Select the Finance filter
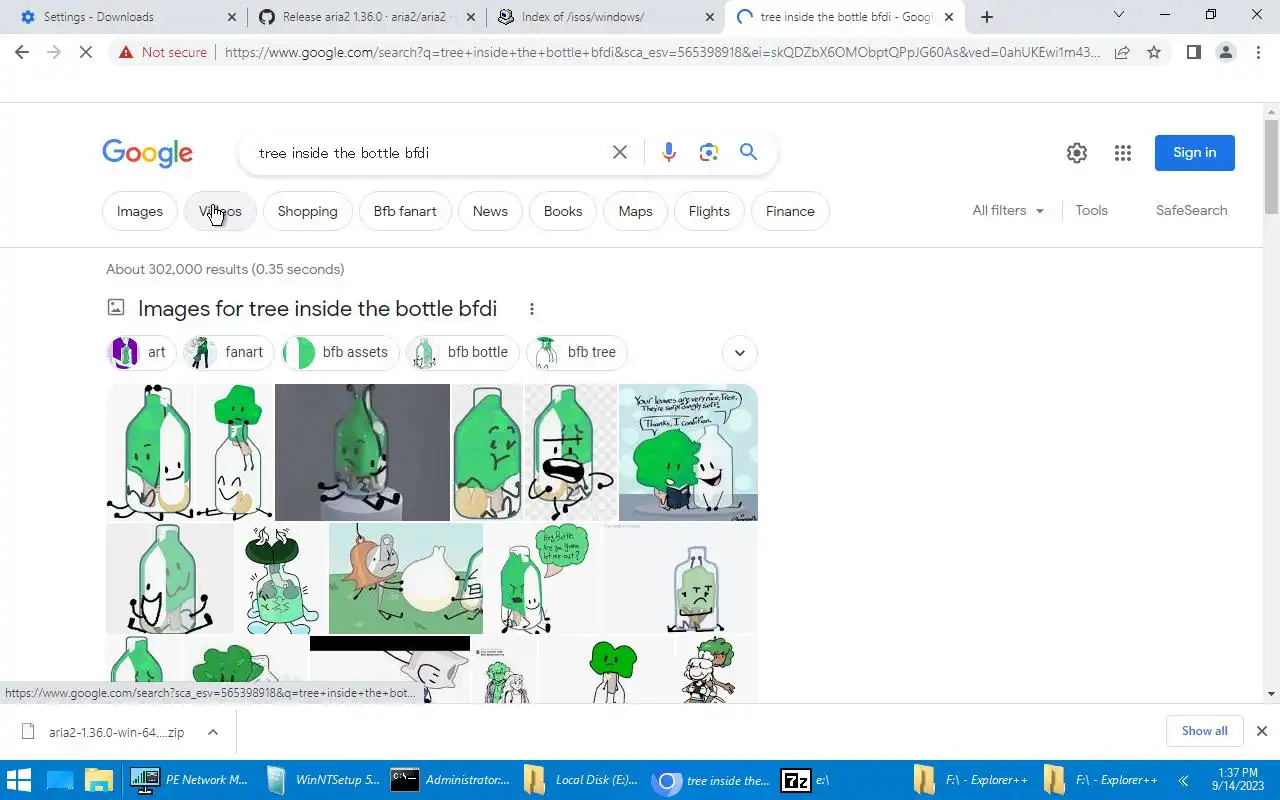 click(790, 211)
